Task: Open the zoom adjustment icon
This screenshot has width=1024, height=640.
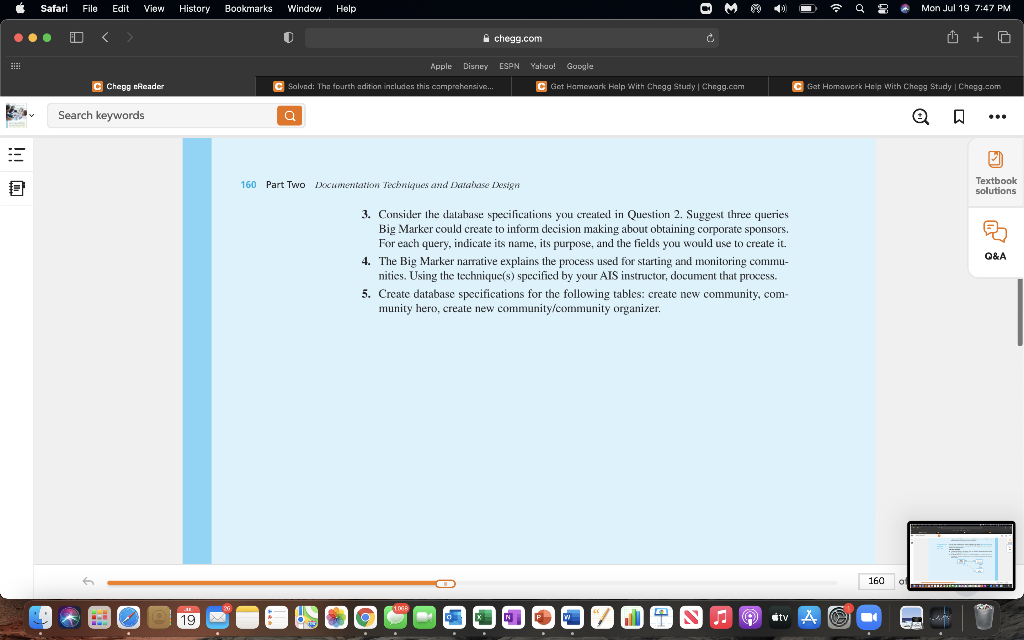Action: (x=920, y=116)
